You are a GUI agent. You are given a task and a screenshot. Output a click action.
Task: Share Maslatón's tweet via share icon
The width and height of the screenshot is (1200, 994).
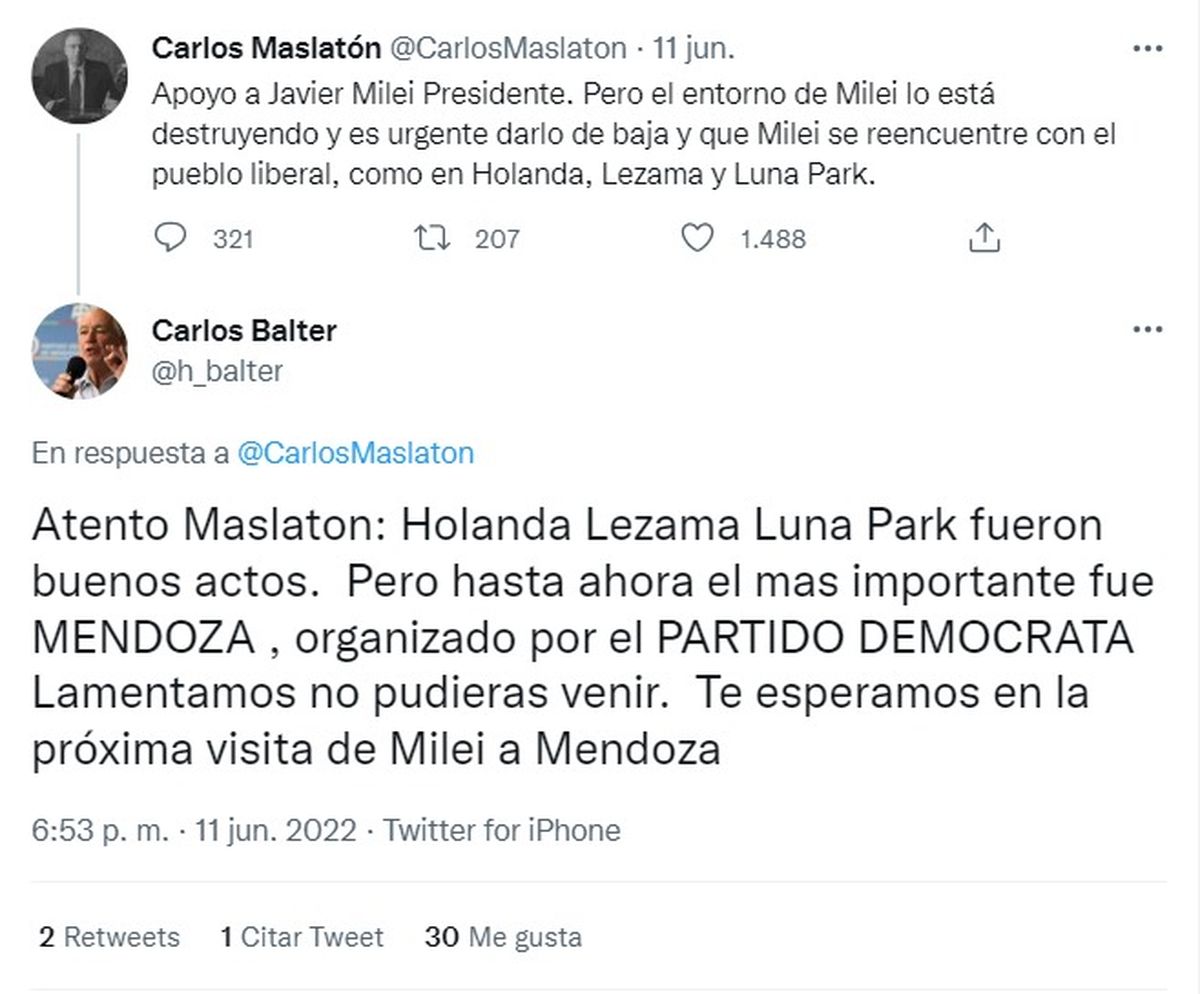click(x=984, y=238)
